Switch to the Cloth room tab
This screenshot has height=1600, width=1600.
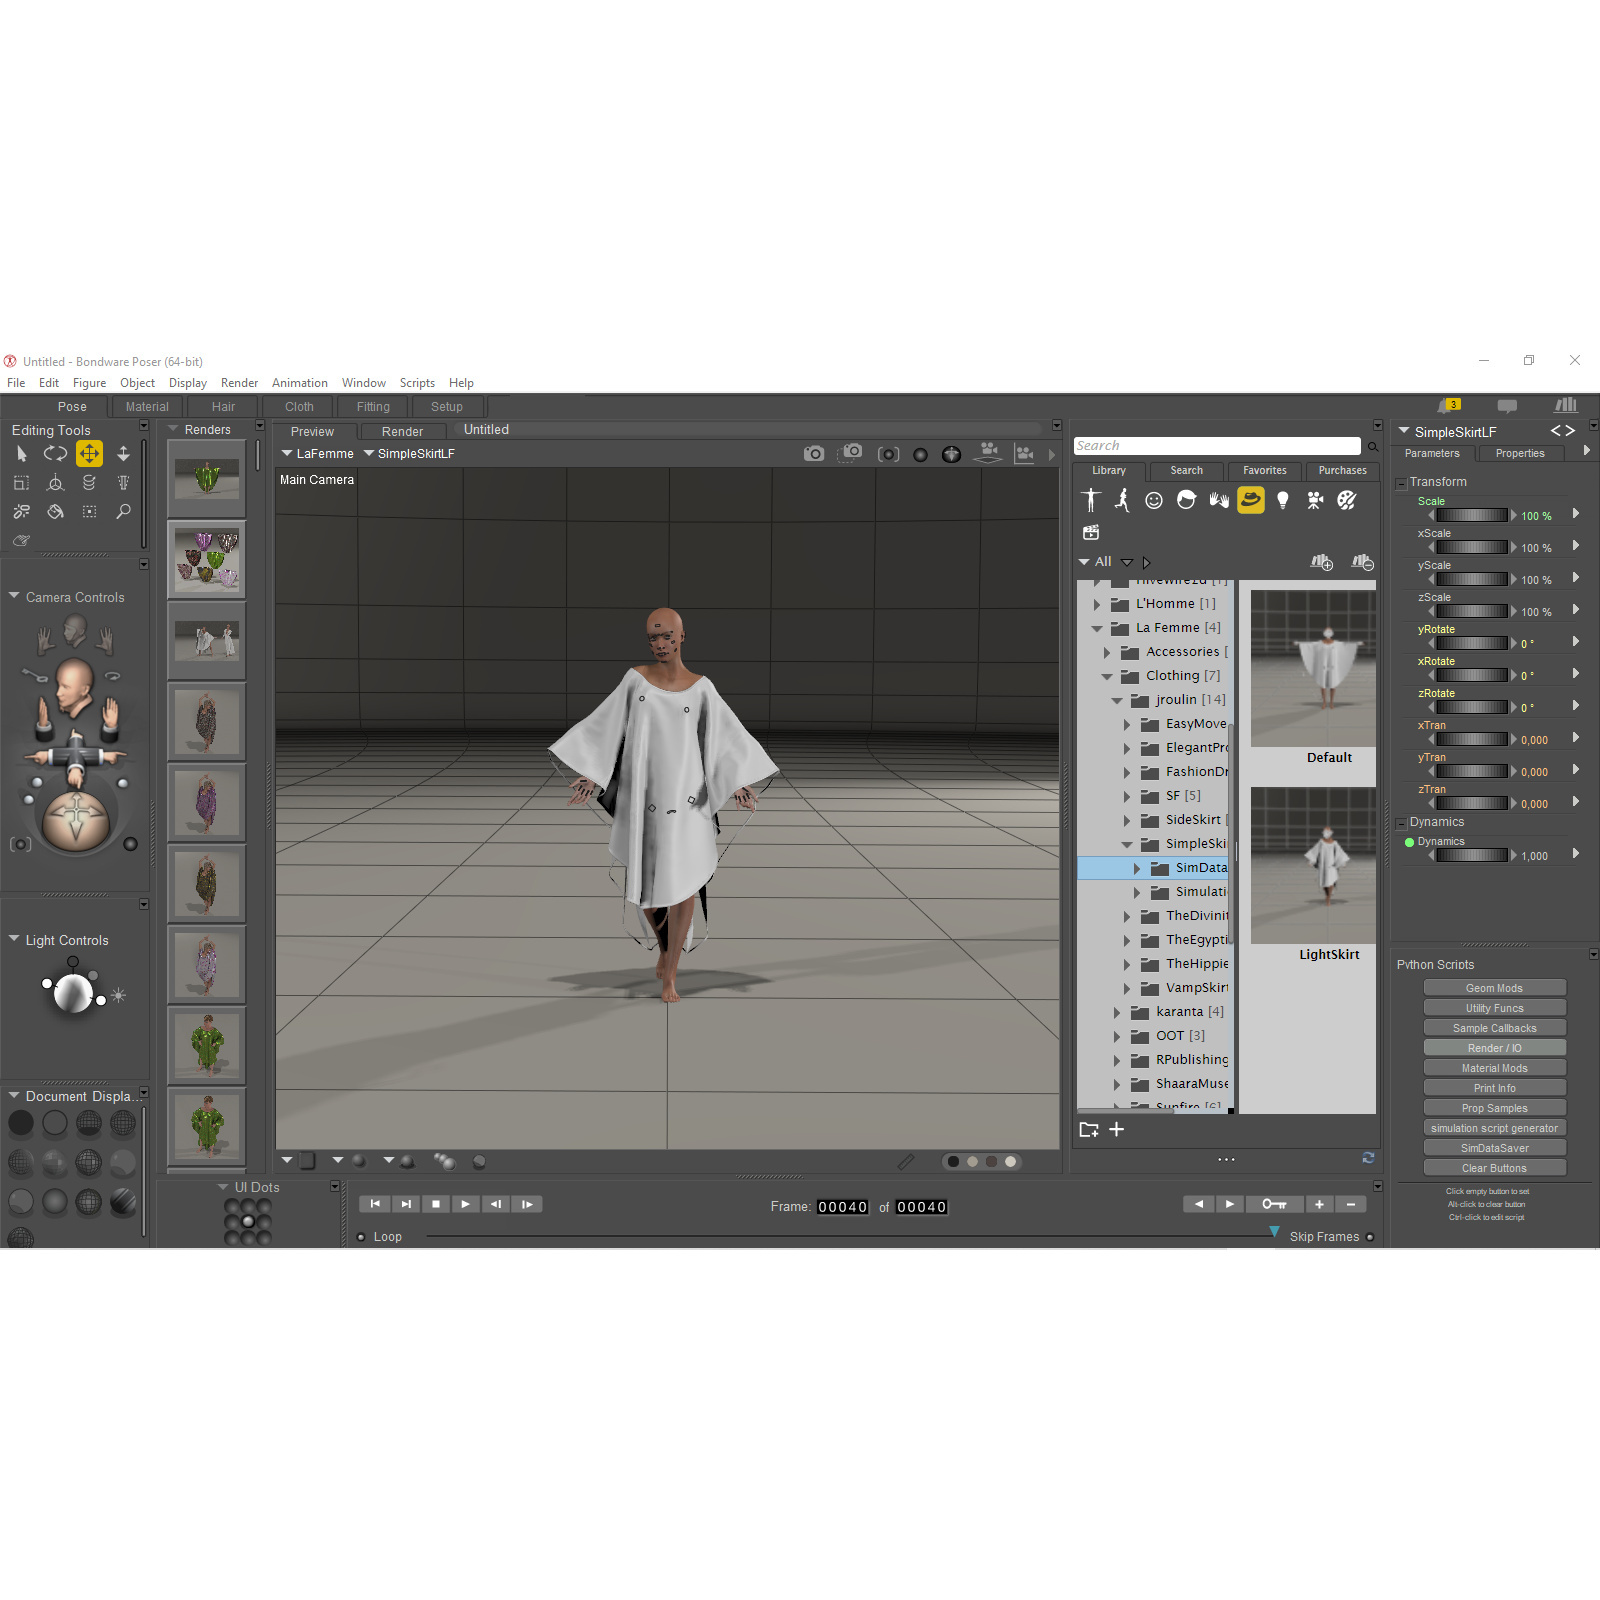(x=299, y=407)
